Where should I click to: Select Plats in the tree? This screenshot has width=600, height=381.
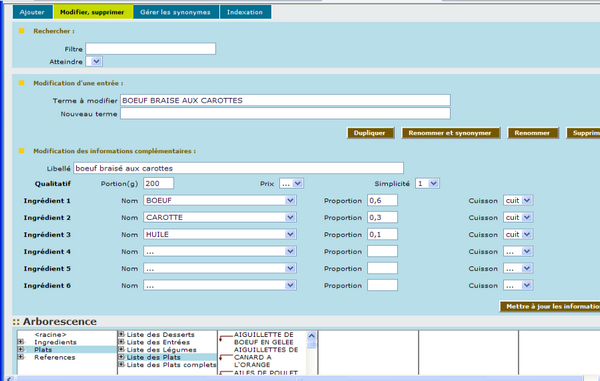43,350
